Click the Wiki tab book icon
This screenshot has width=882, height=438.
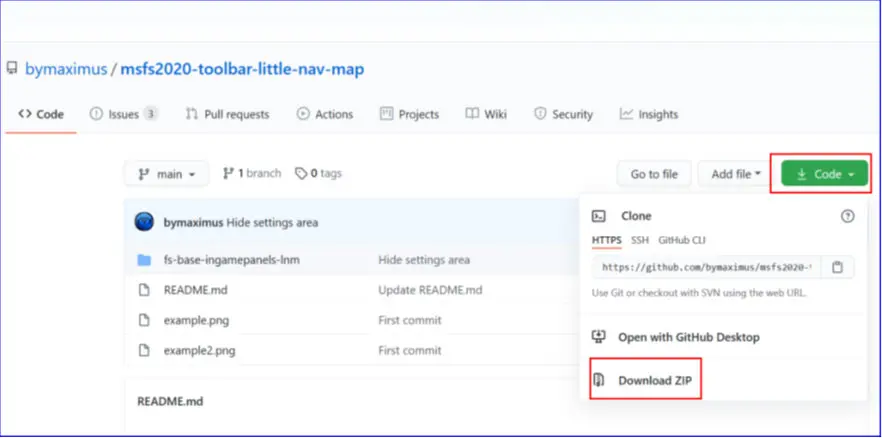tap(472, 114)
